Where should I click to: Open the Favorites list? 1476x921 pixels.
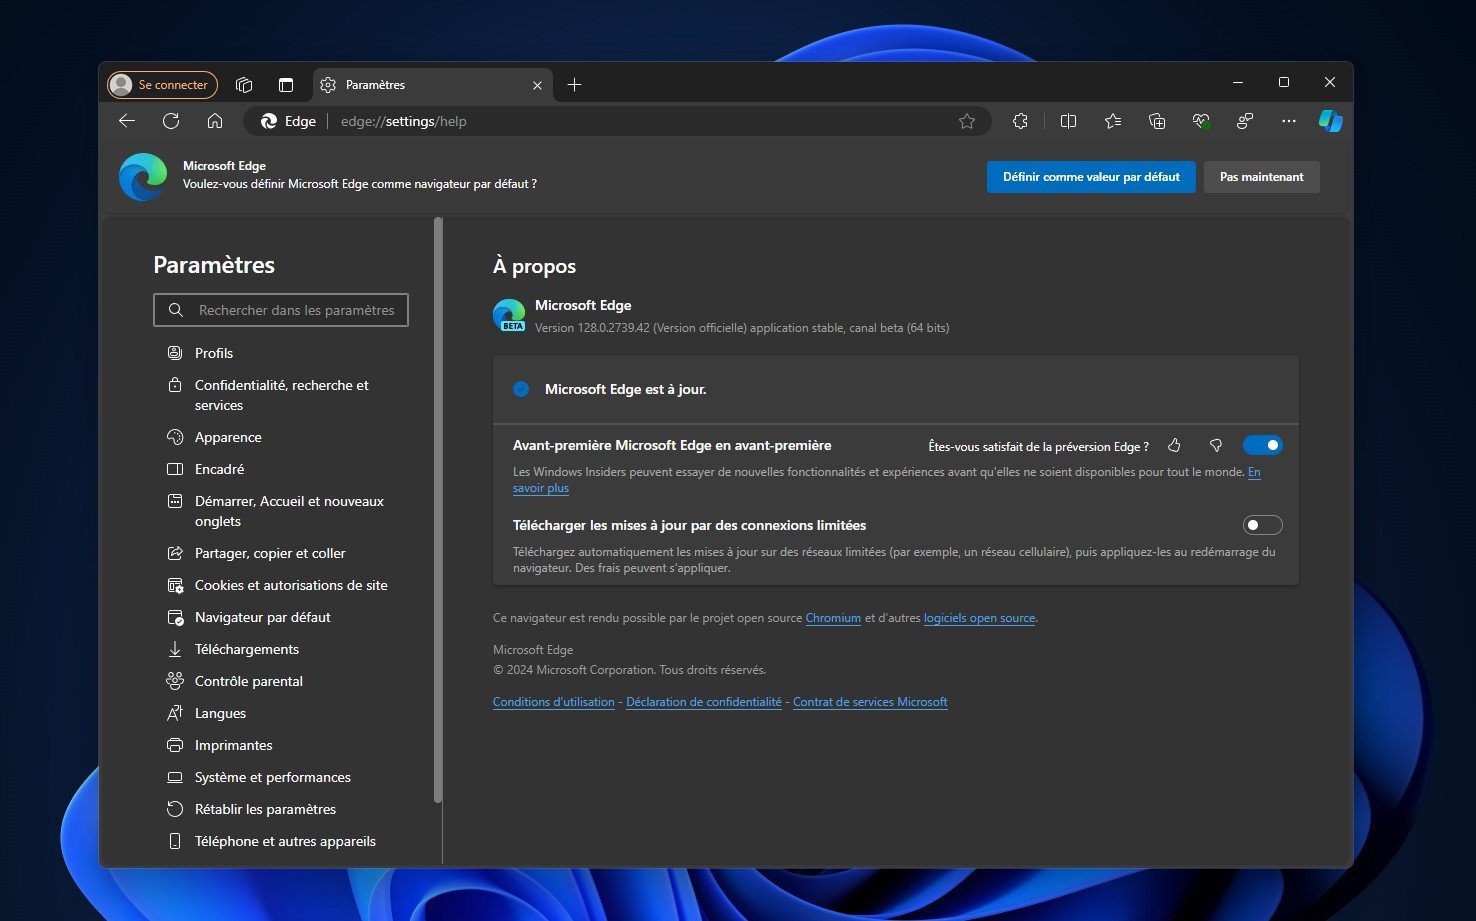click(1113, 120)
